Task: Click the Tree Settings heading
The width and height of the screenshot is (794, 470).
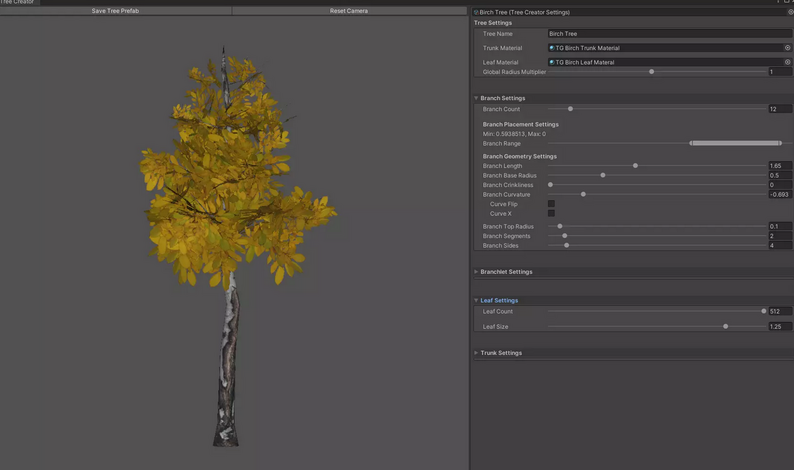Action: [x=493, y=23]
